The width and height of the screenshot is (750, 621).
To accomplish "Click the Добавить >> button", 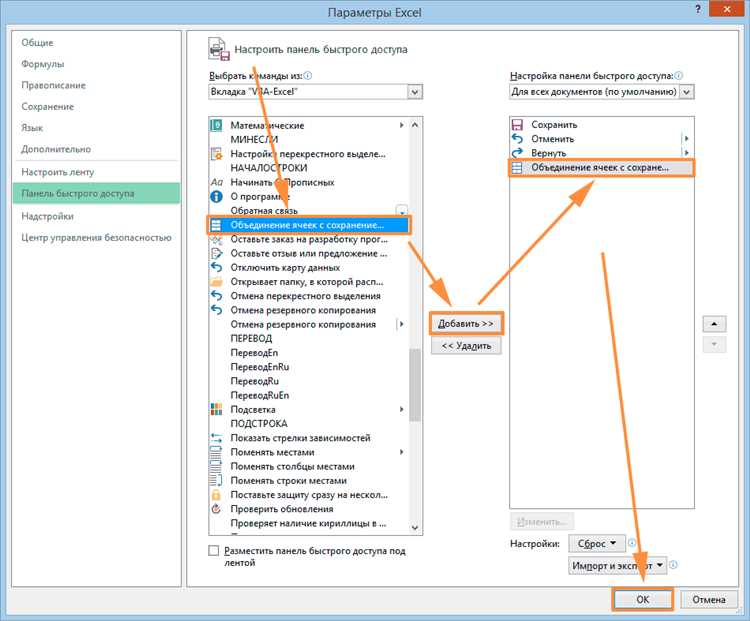I will [466, 324].
